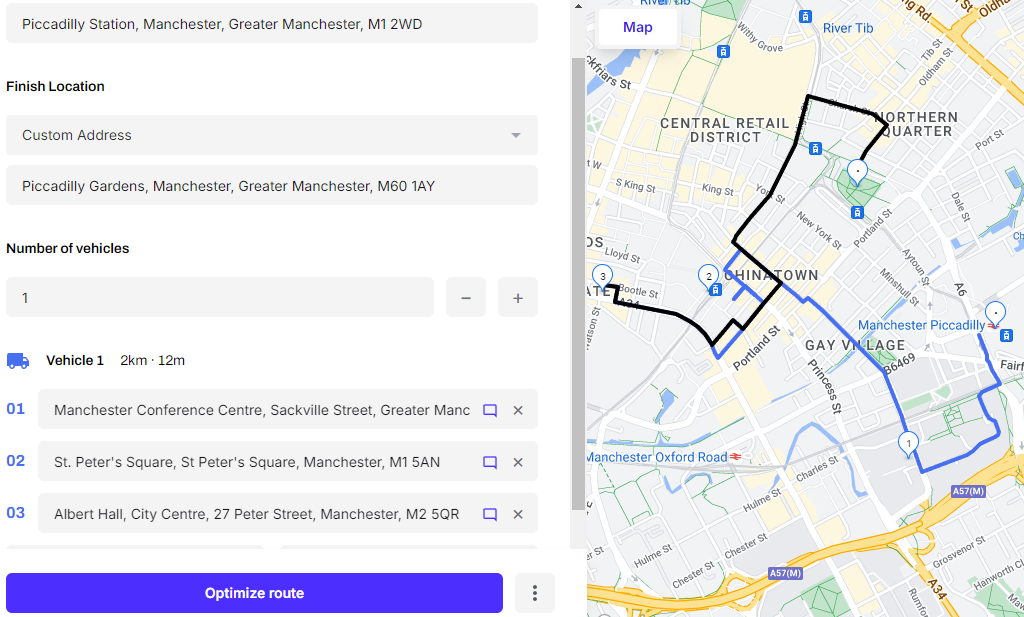Remove the Albert Hall stop

[518, 514]
